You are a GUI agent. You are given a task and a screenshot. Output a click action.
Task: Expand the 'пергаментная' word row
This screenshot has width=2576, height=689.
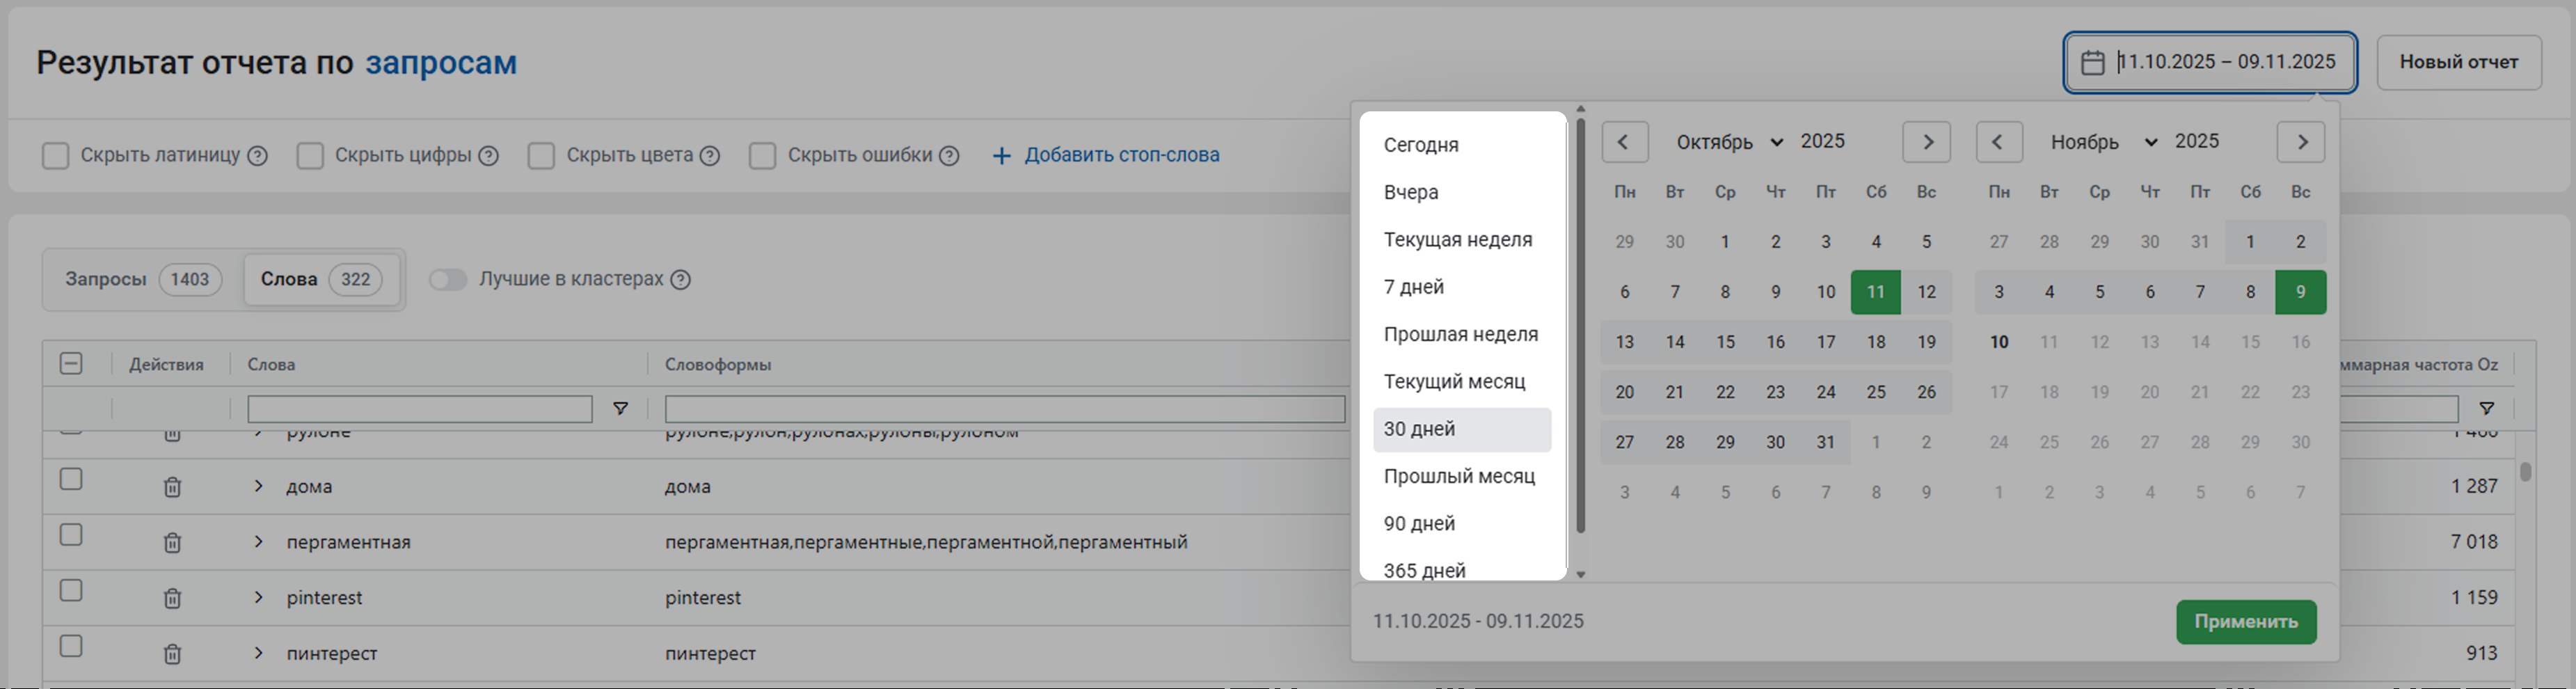tap(258, 542)
